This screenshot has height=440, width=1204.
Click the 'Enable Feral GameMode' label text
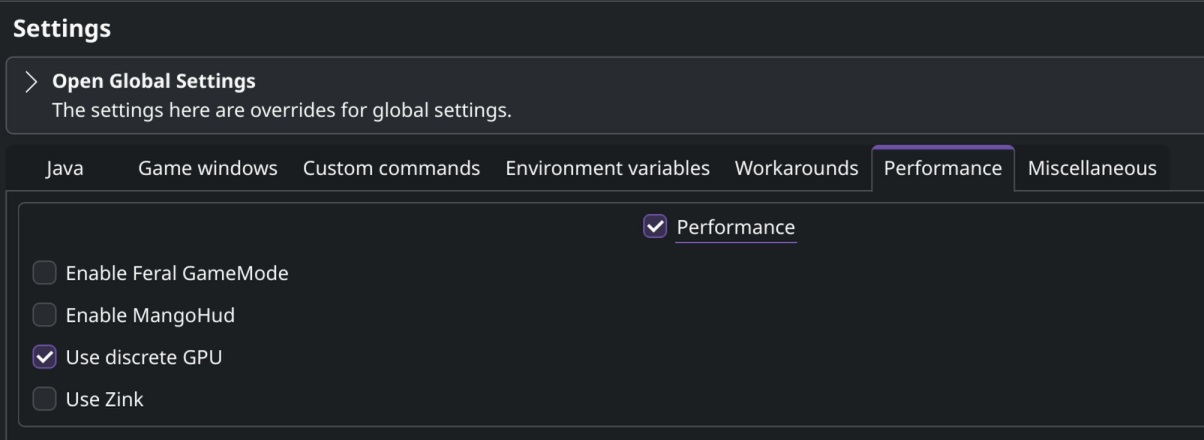click(177, 273)
